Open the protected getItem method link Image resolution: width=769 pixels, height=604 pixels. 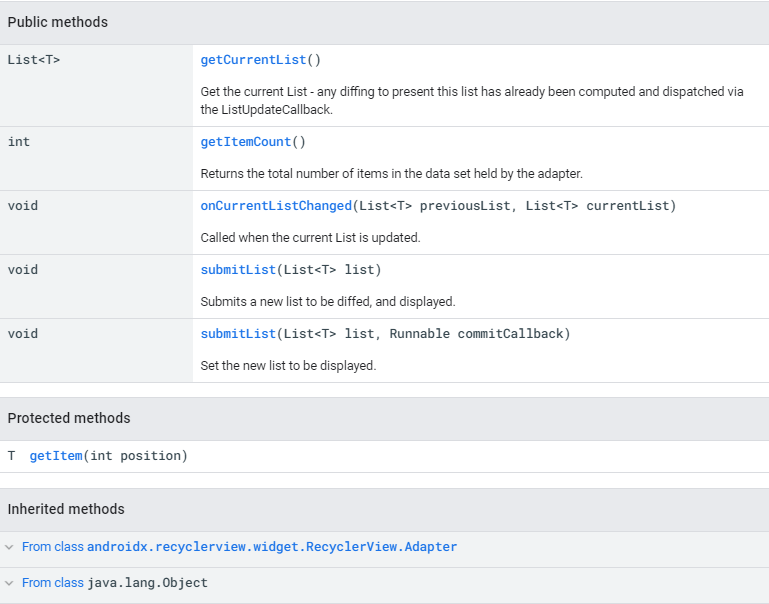(55, 456)
